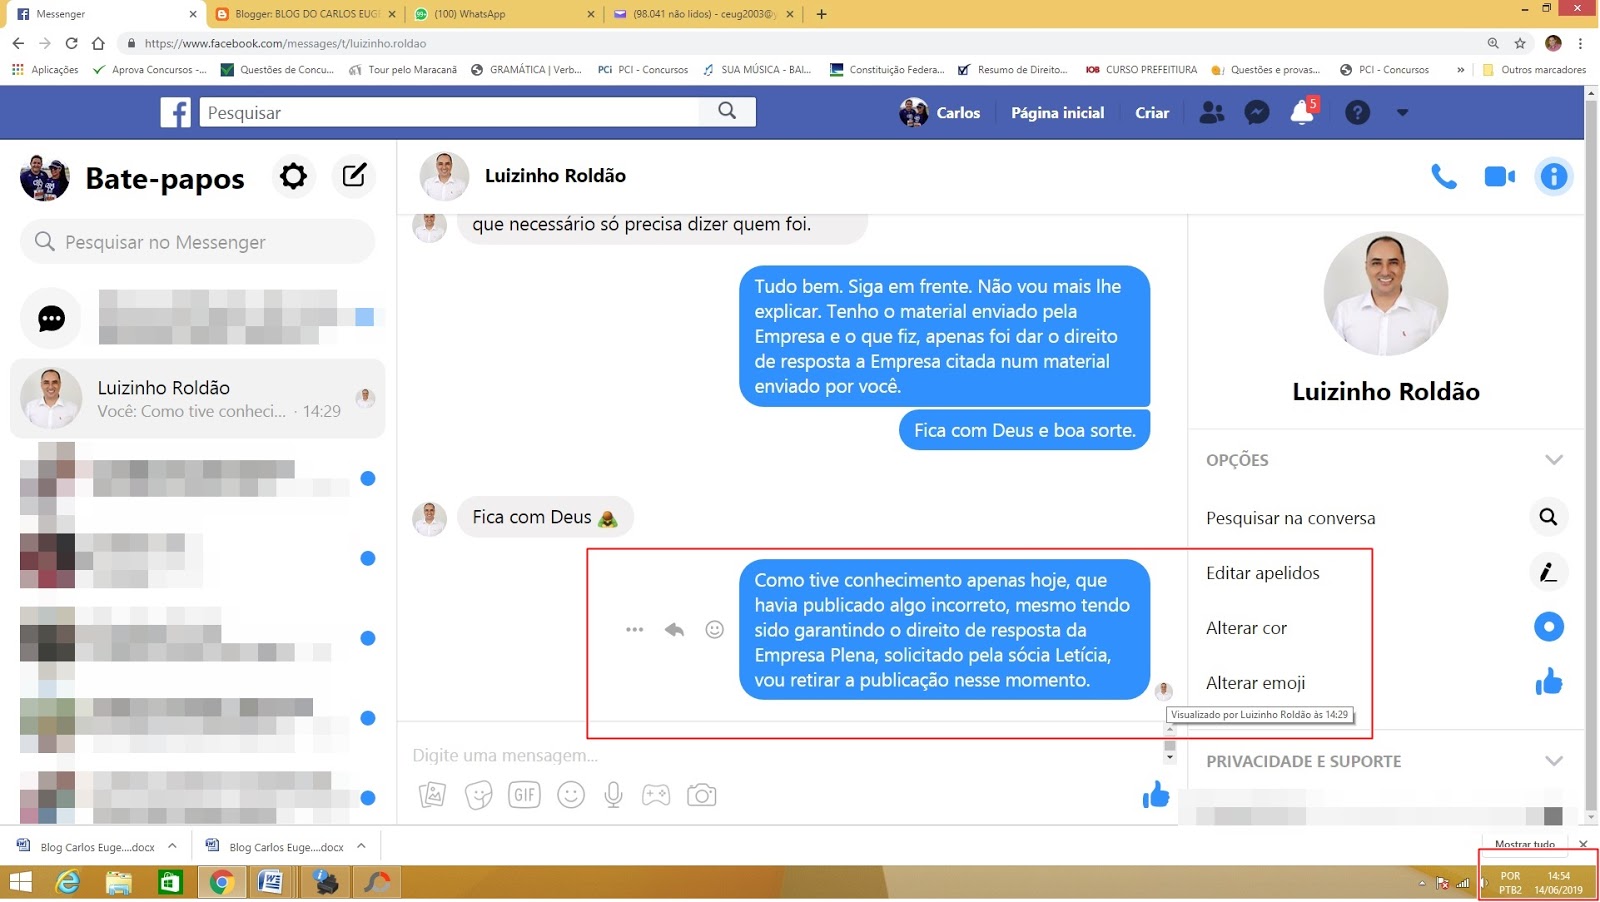The image size is (1600, 902).
Task: Click thumbs-up icon beside Alterar emoji
Action: (x=1548, y=683)
